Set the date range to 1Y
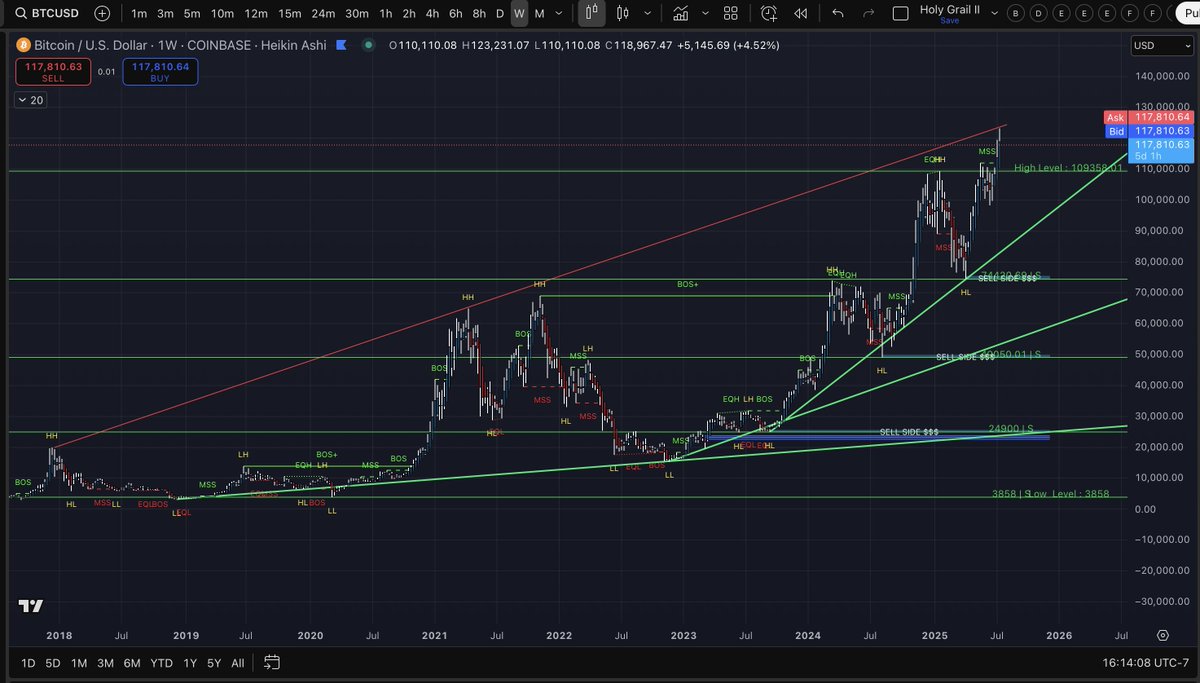 (189, 663)
